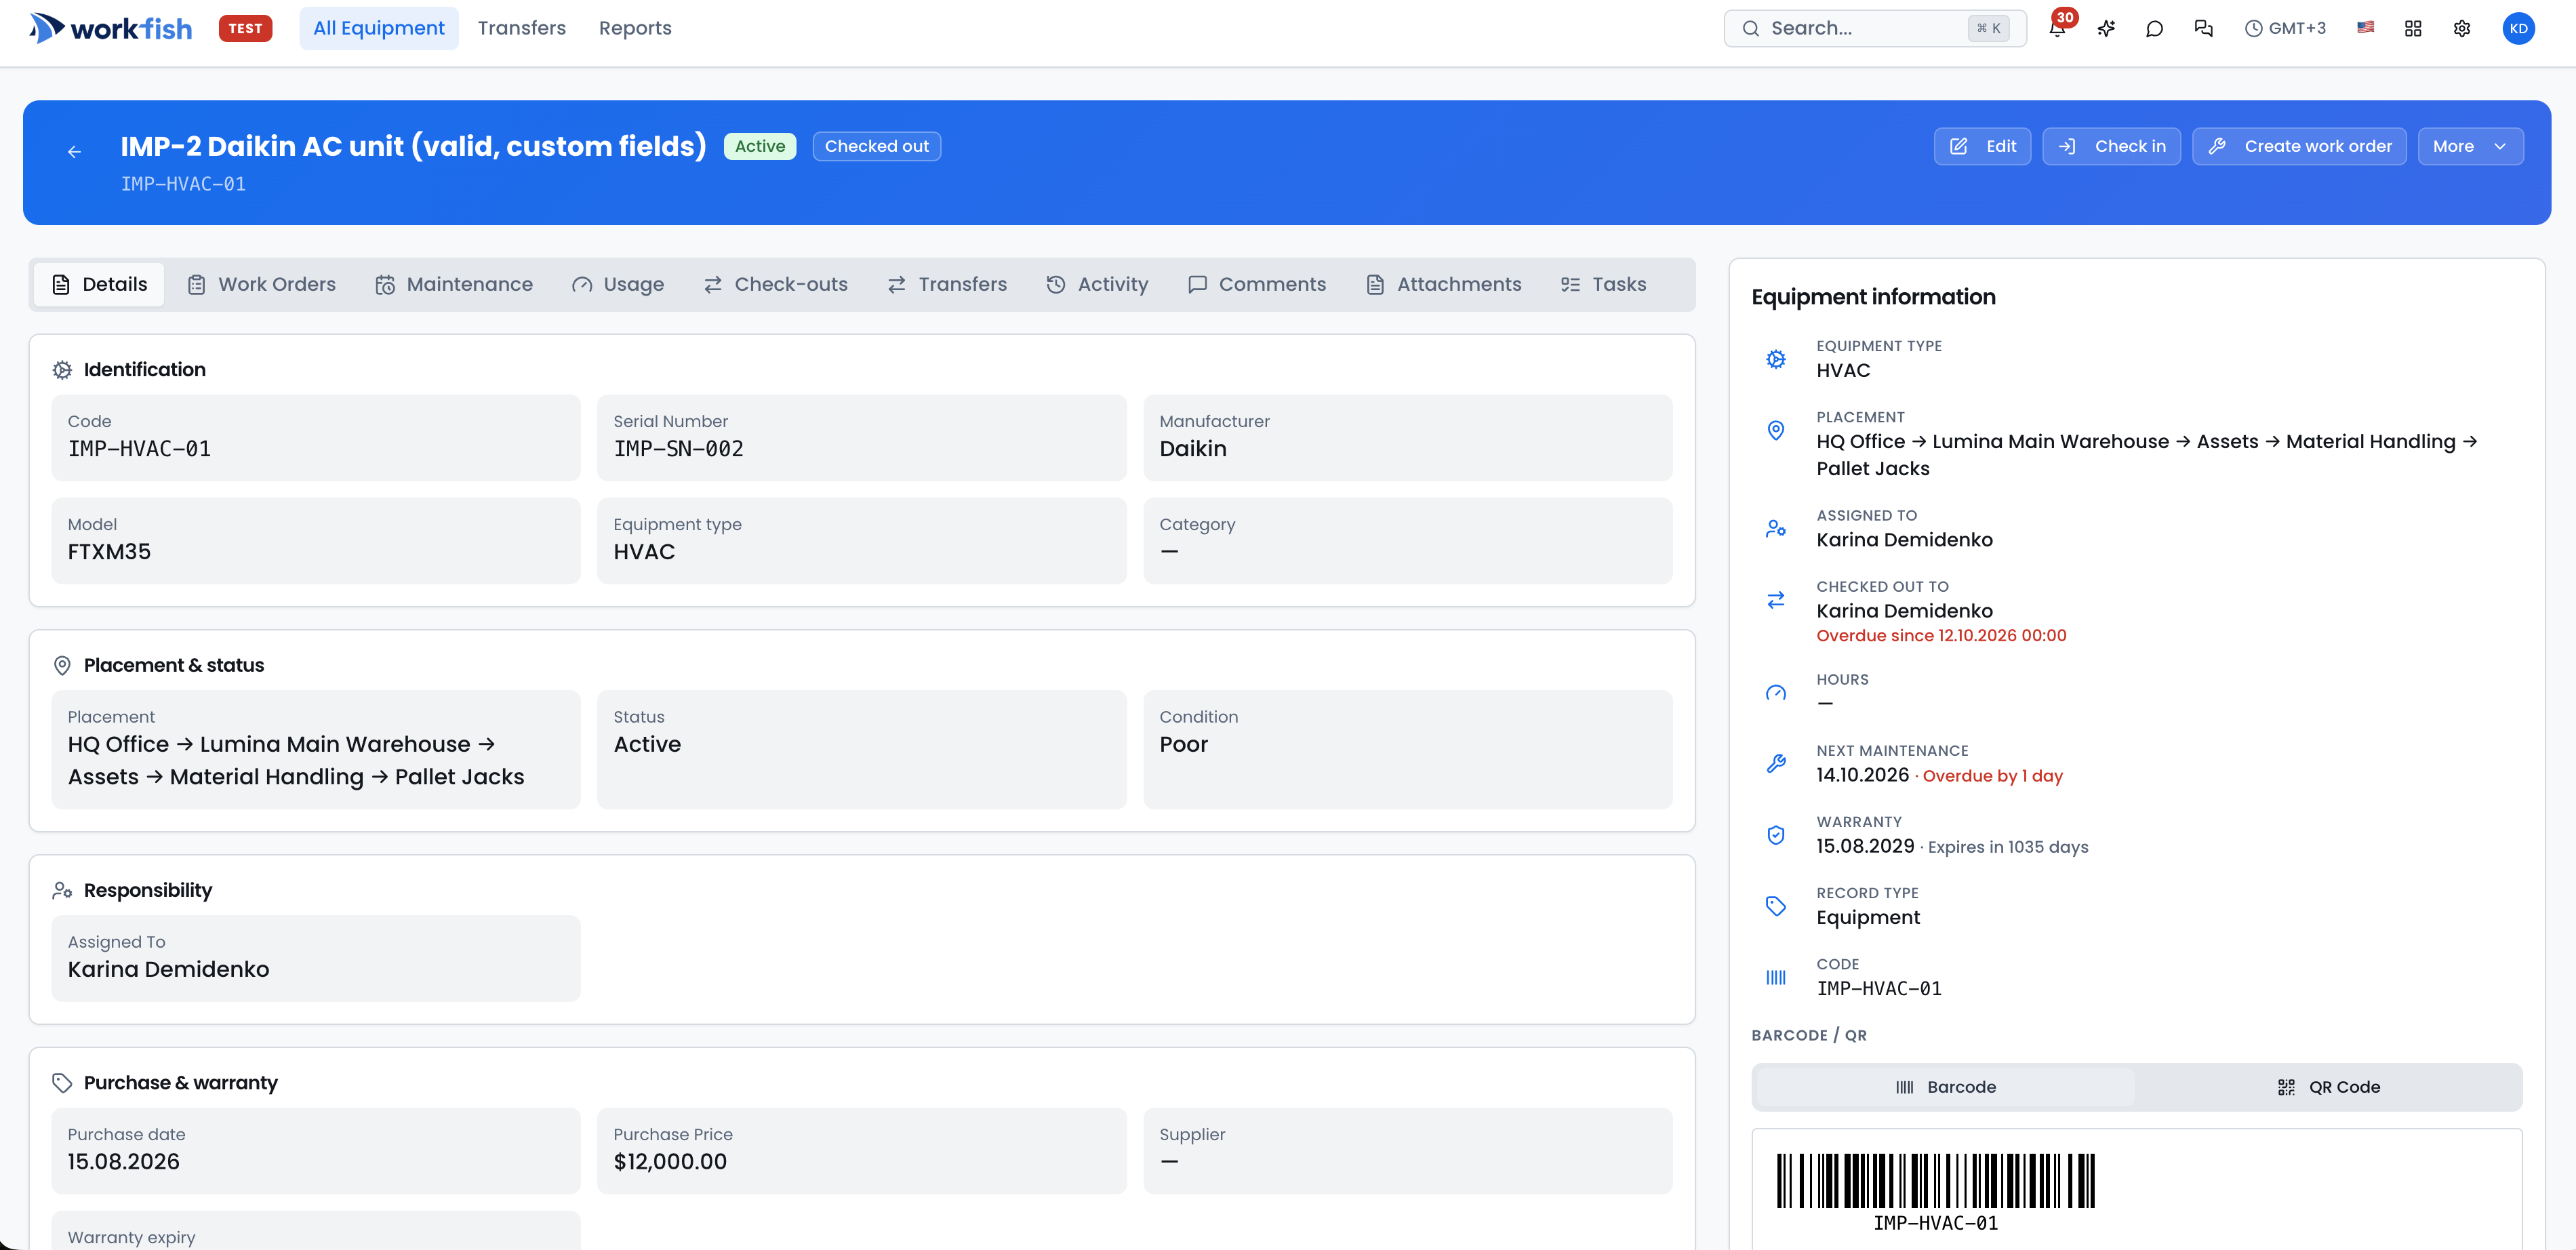Switch to the Attachments tab
This screenshot has height=1250, width=2576.
(x=1444, y=284)
